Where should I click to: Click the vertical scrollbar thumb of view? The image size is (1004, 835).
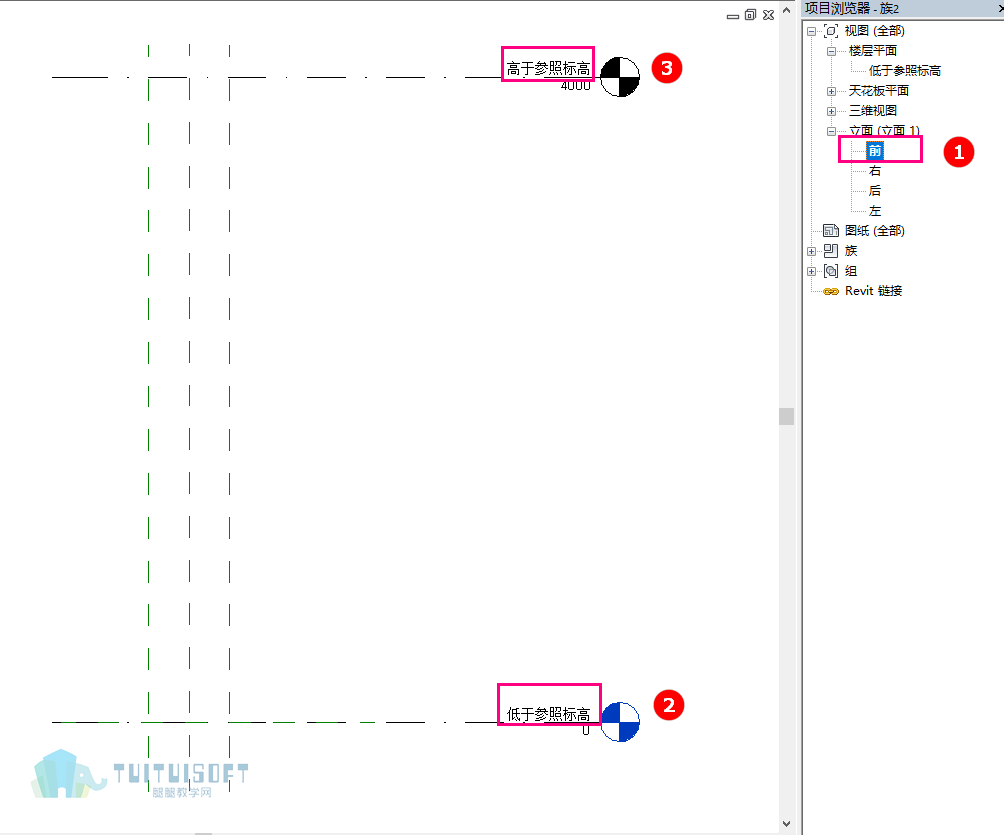[786, 416]
